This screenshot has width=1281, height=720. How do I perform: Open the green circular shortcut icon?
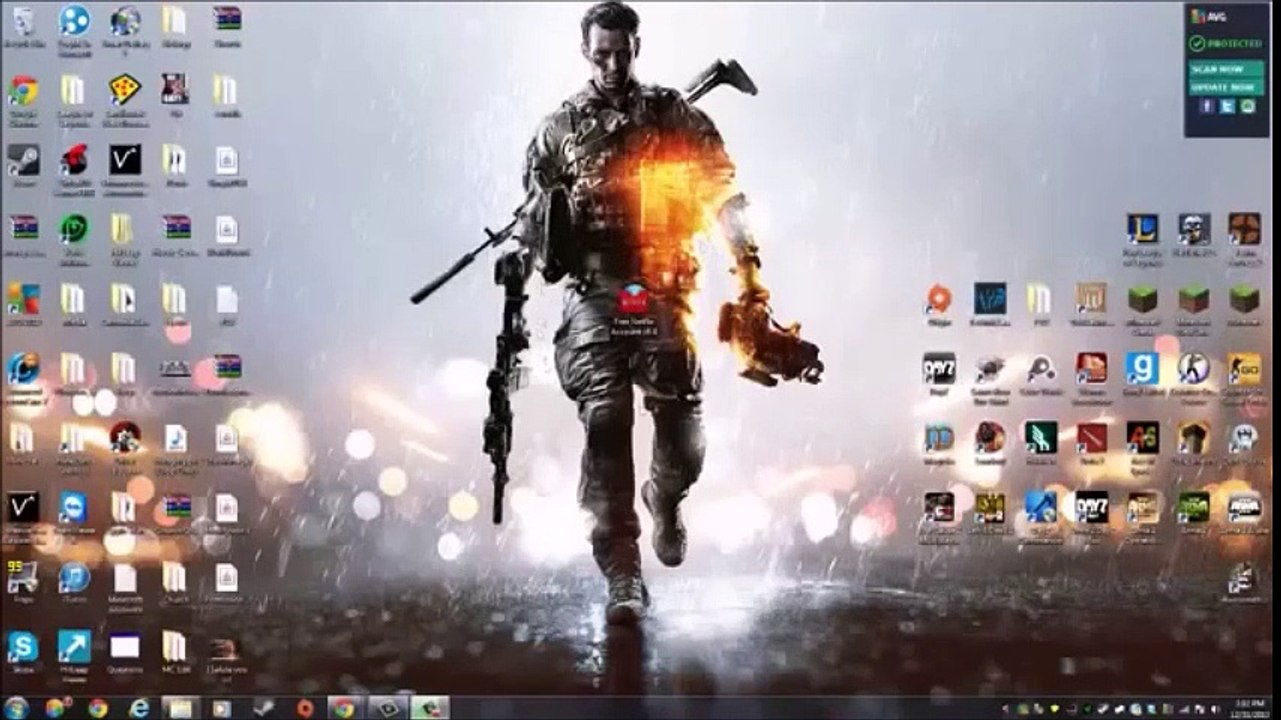tap(73, 229)
